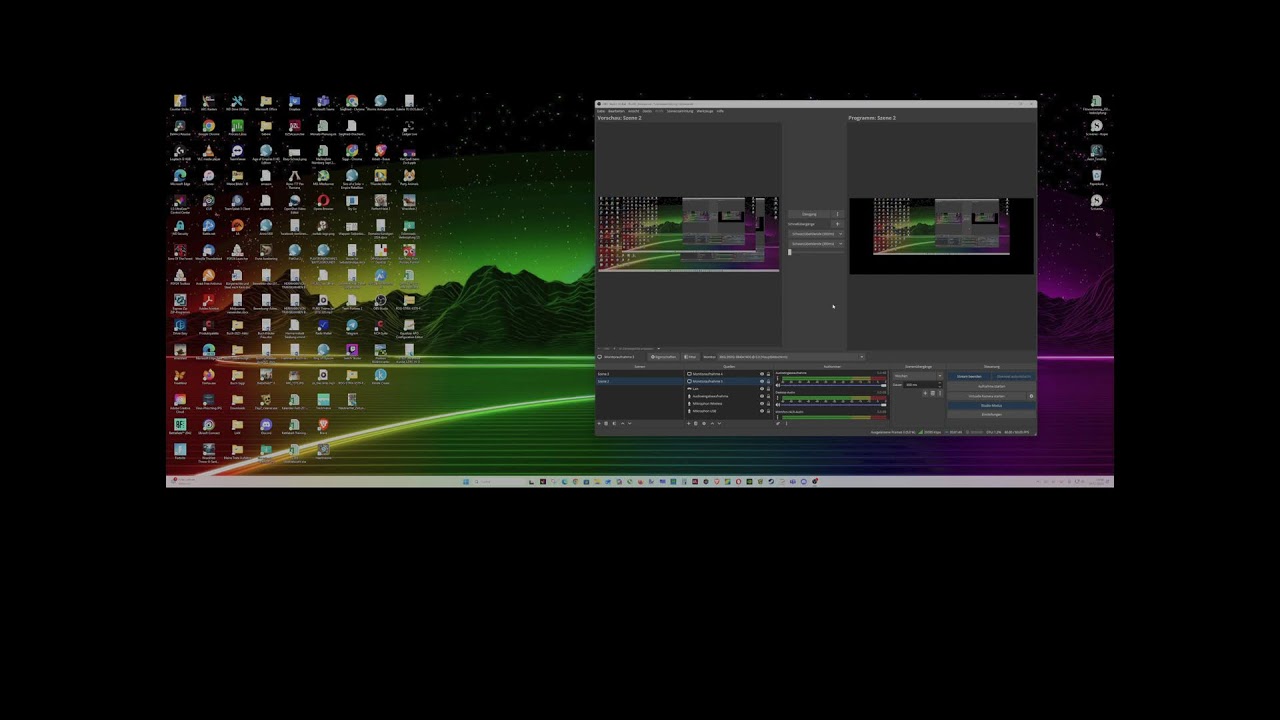Select TeamViewer desktop icon
The image size is (1280, 720).
click(x=237, y=153)
